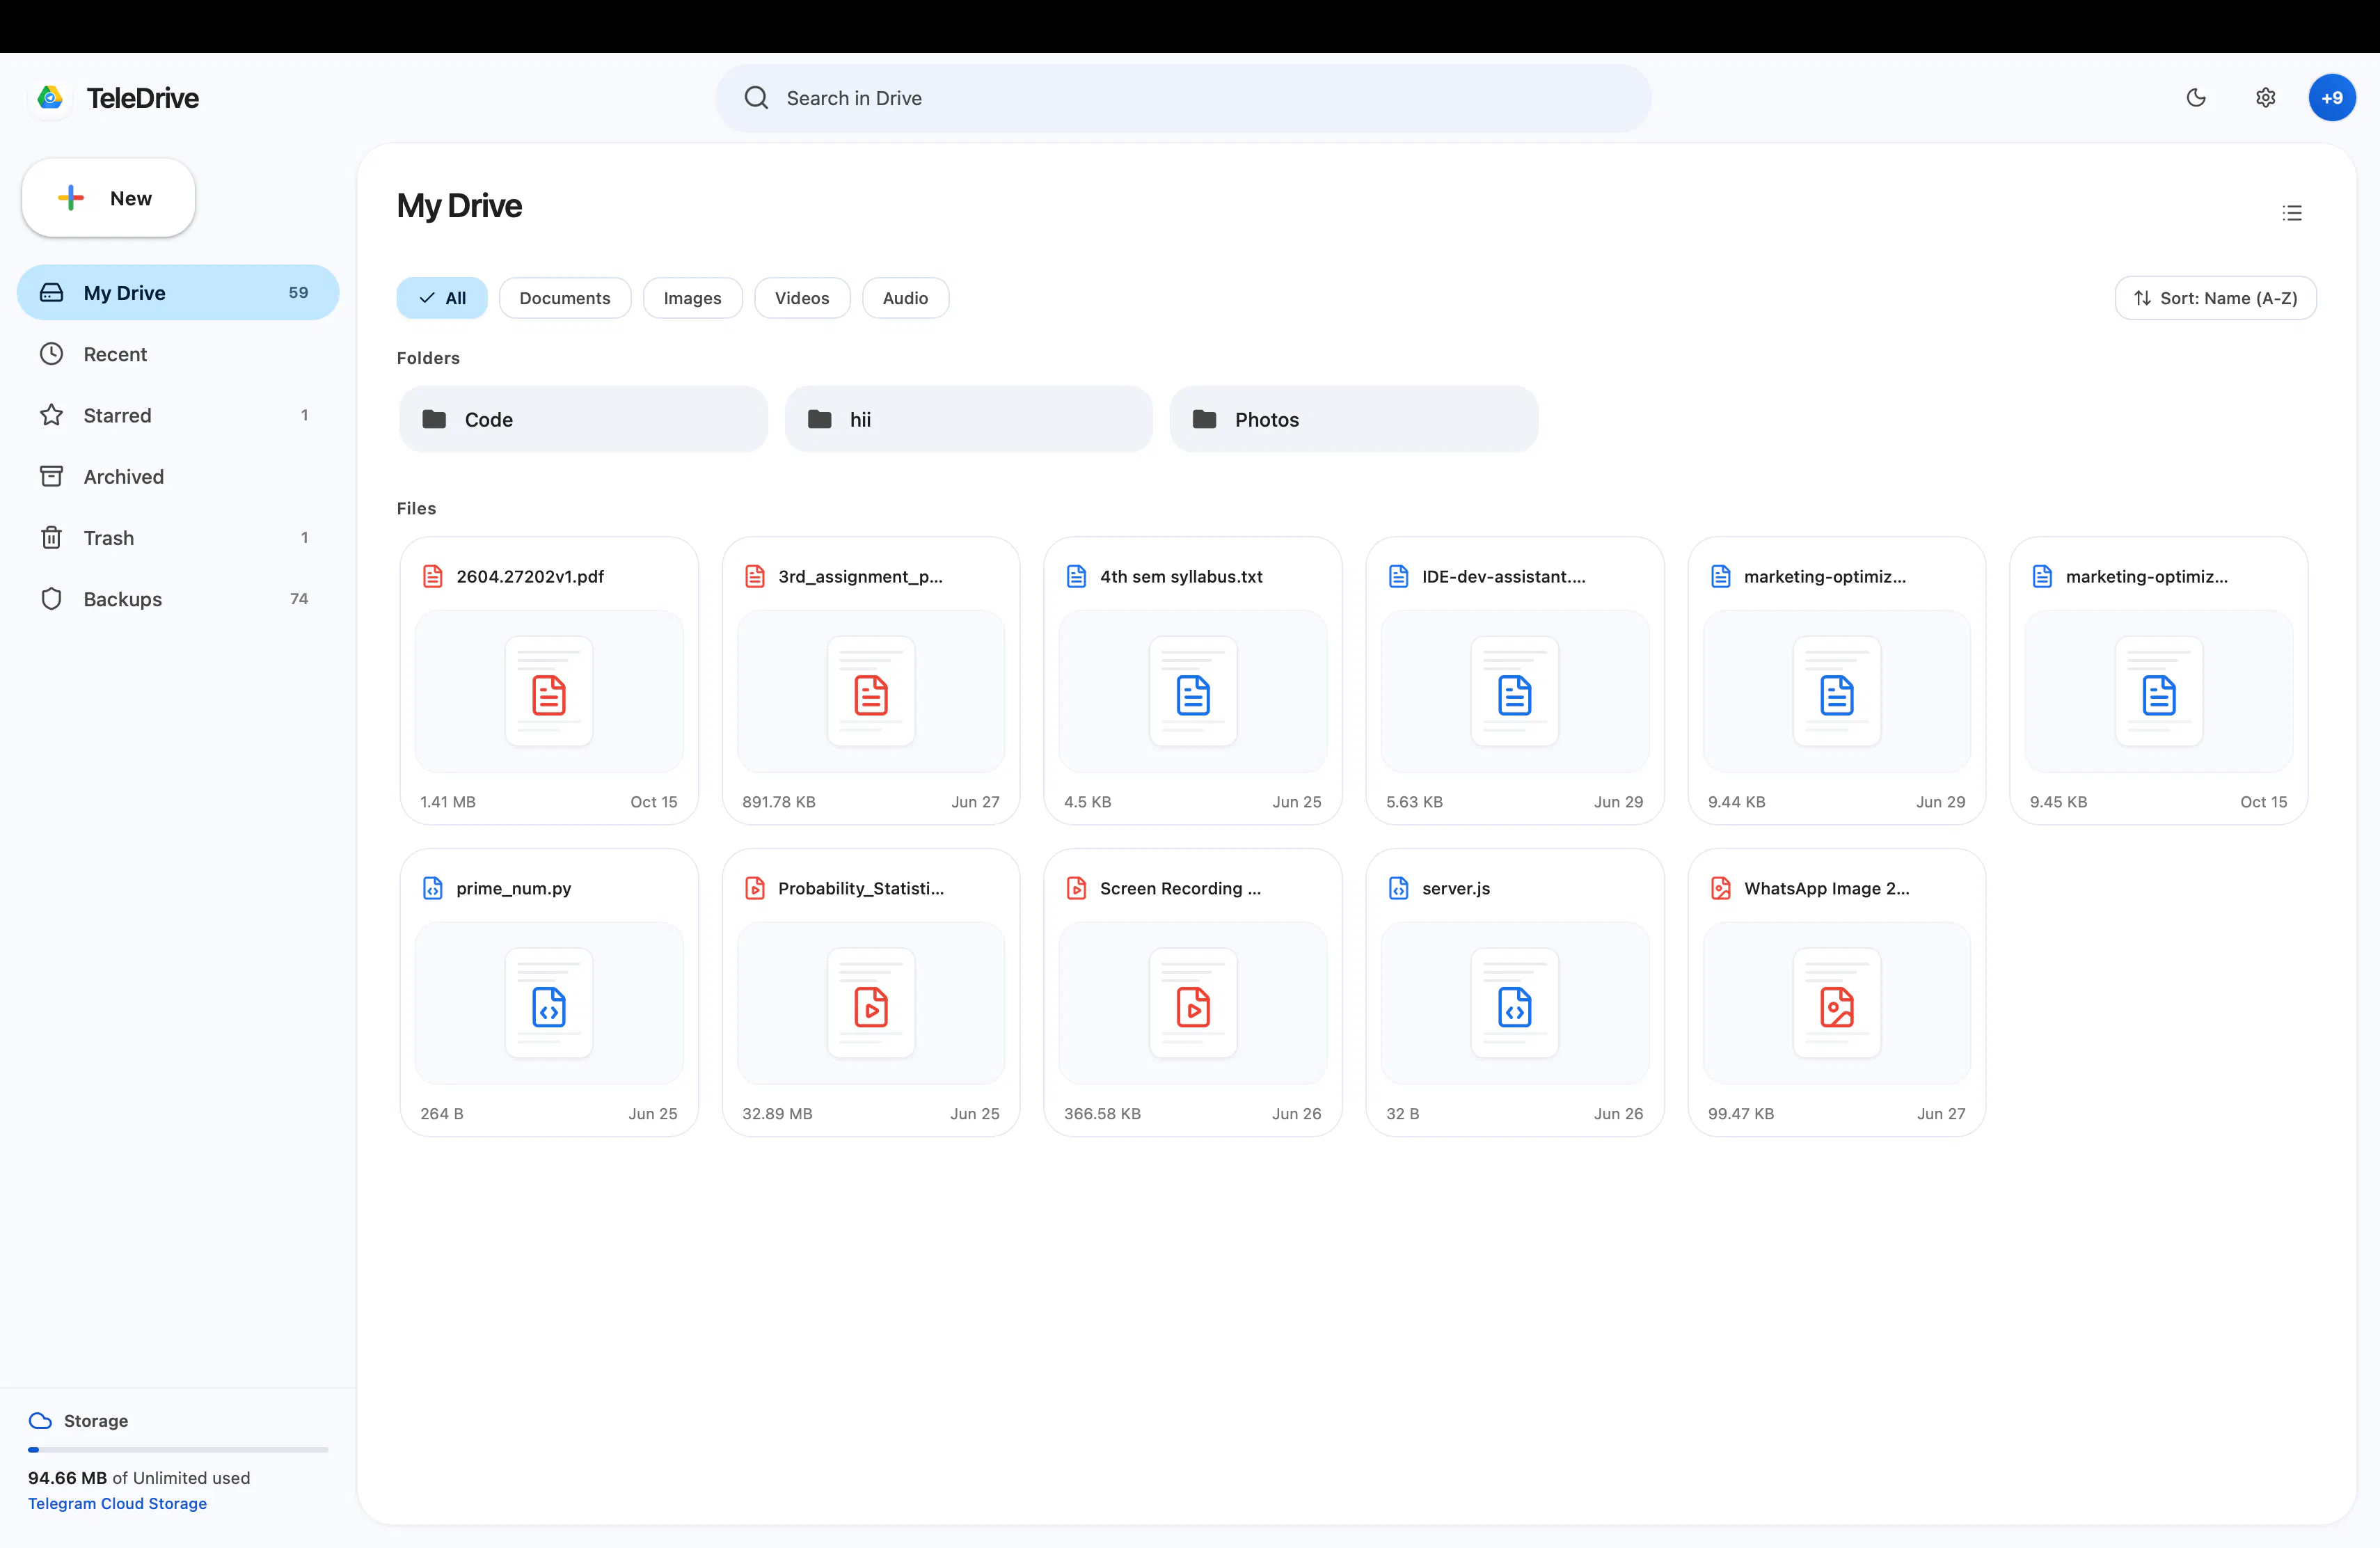Click the Storage cloud icon
Image resolution: width=2380 pixels, height=1548 pixels.
pos(40,1421)
